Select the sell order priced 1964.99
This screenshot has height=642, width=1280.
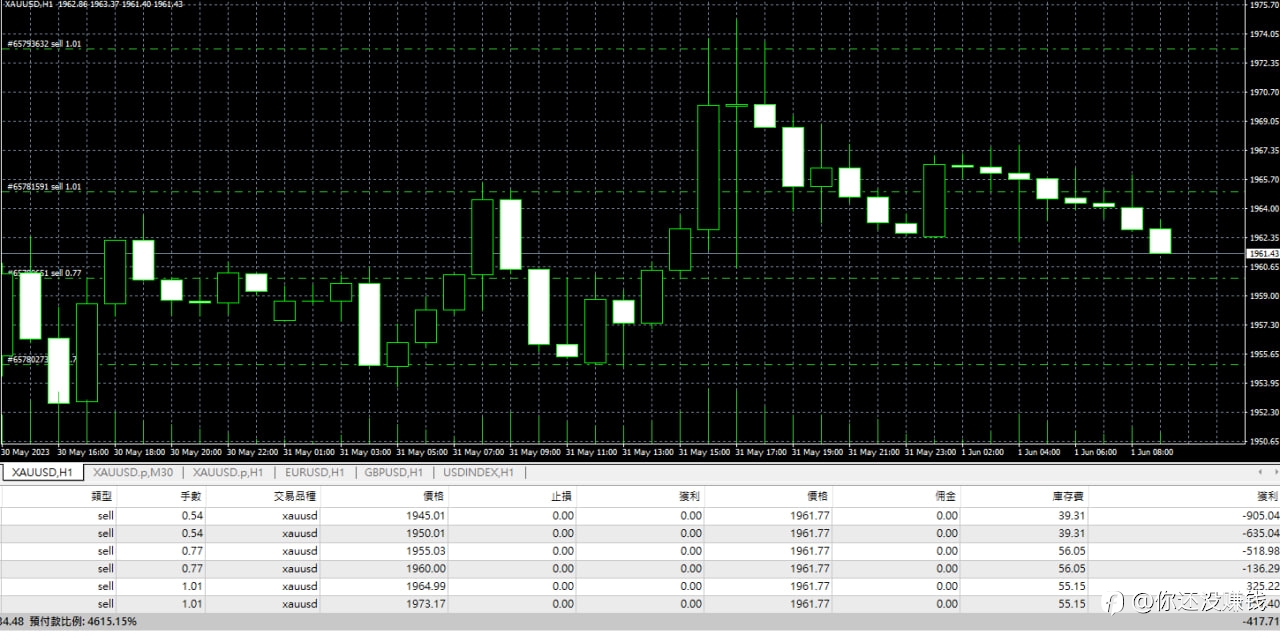(x=640, y=586)
